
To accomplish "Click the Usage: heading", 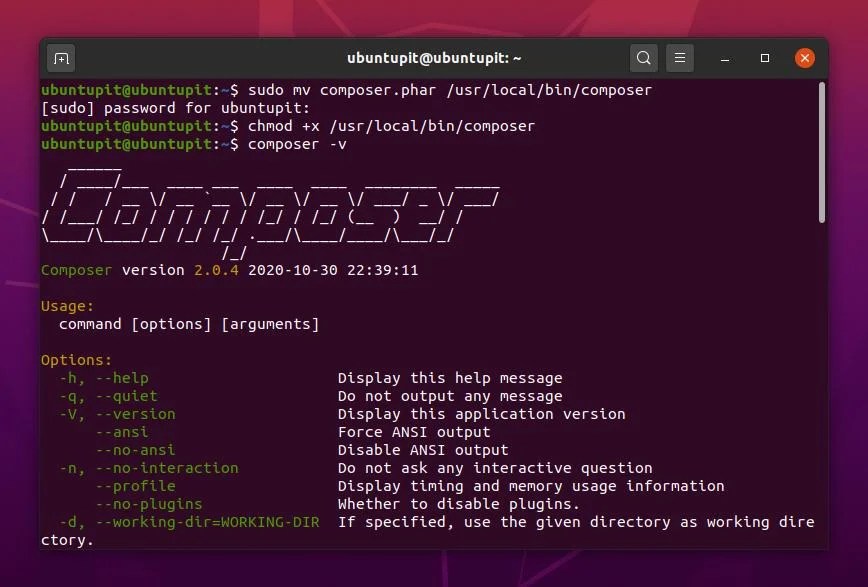I will pos(68,306).
